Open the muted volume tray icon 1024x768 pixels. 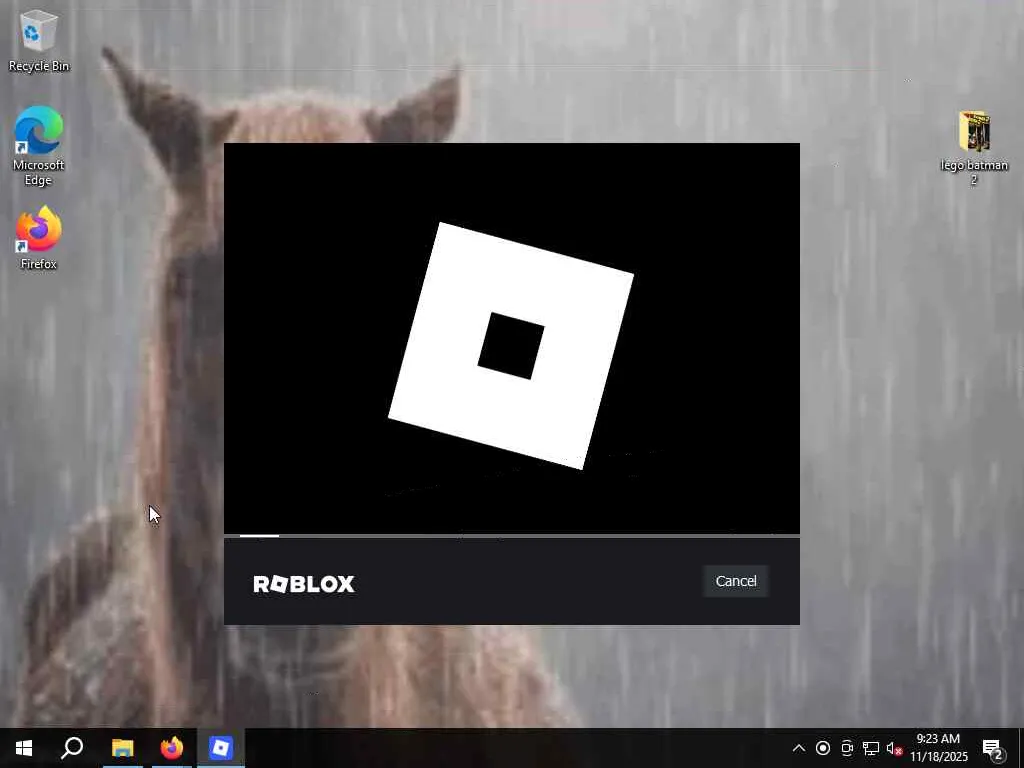895,748
